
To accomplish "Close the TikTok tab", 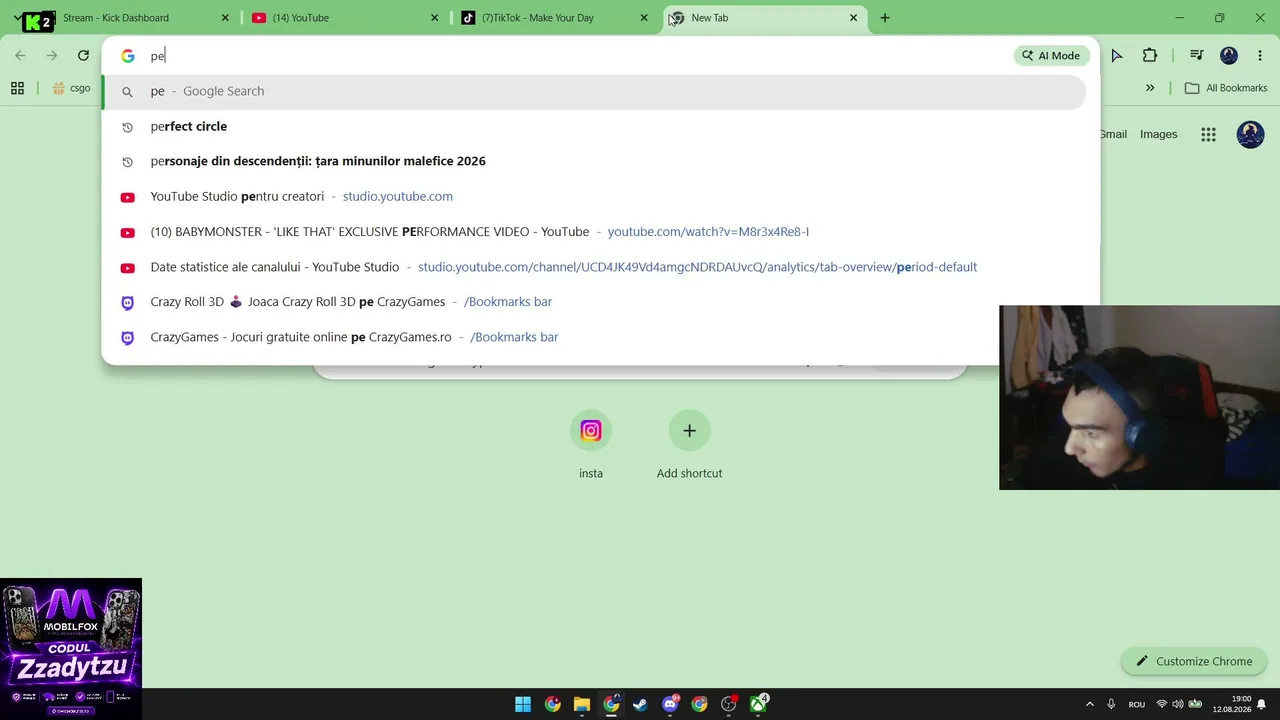I will (x=644, y=18).
